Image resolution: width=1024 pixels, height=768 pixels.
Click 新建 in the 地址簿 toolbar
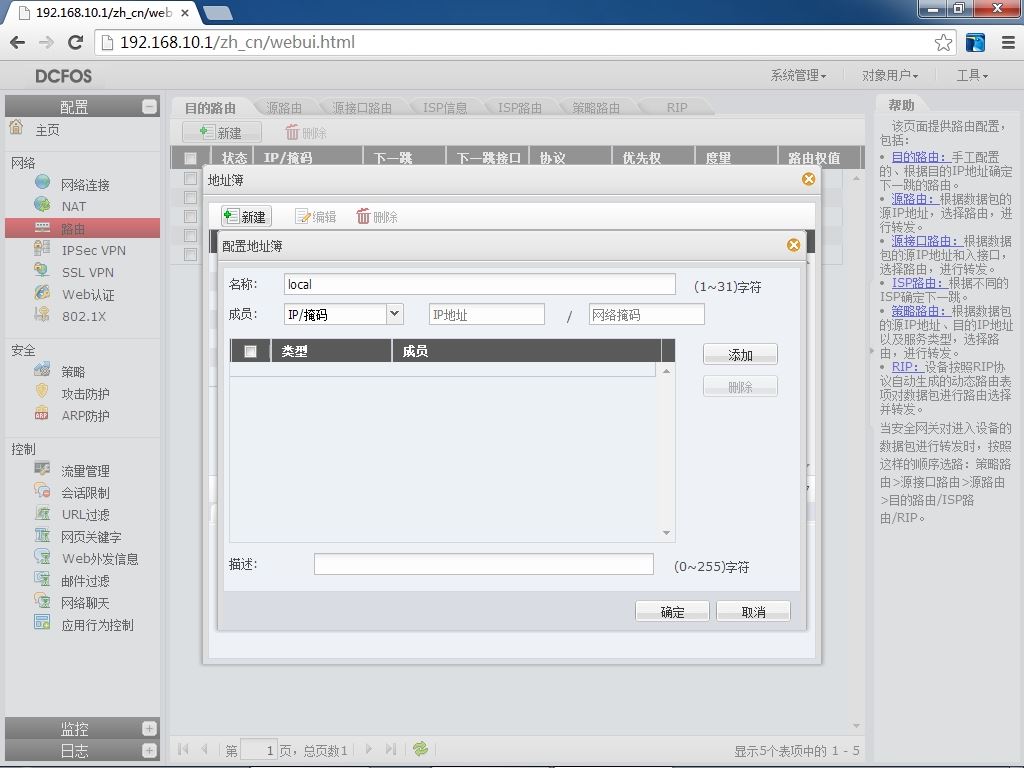pyautogui.click(x=246, y=216)
